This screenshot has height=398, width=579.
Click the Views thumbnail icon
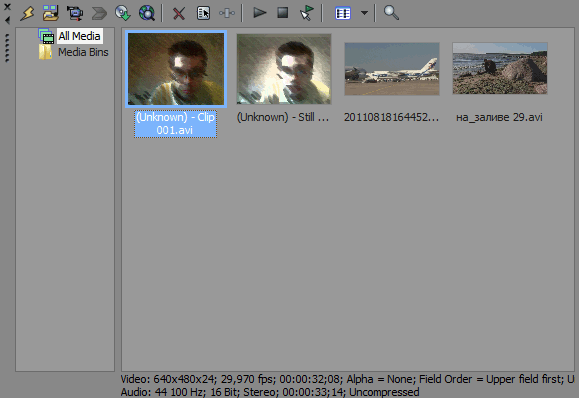(343, 14)
